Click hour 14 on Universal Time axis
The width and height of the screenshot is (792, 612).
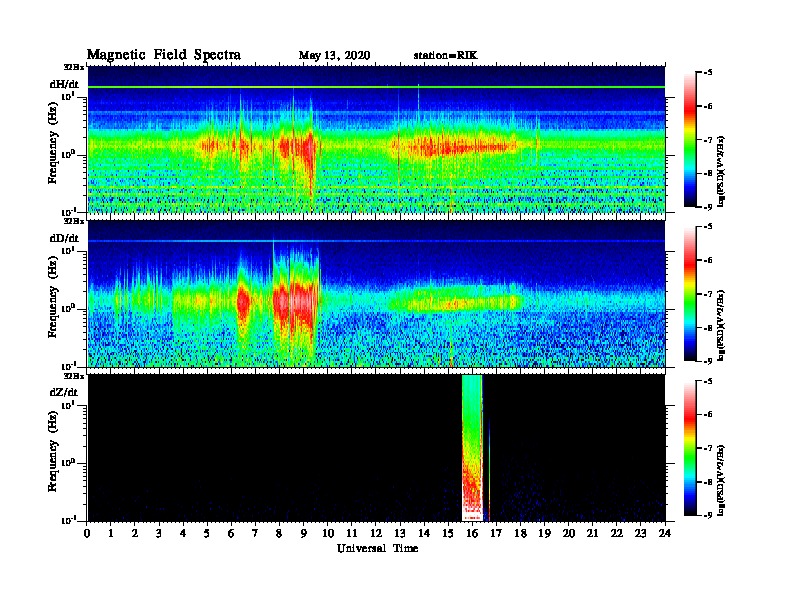424,533
